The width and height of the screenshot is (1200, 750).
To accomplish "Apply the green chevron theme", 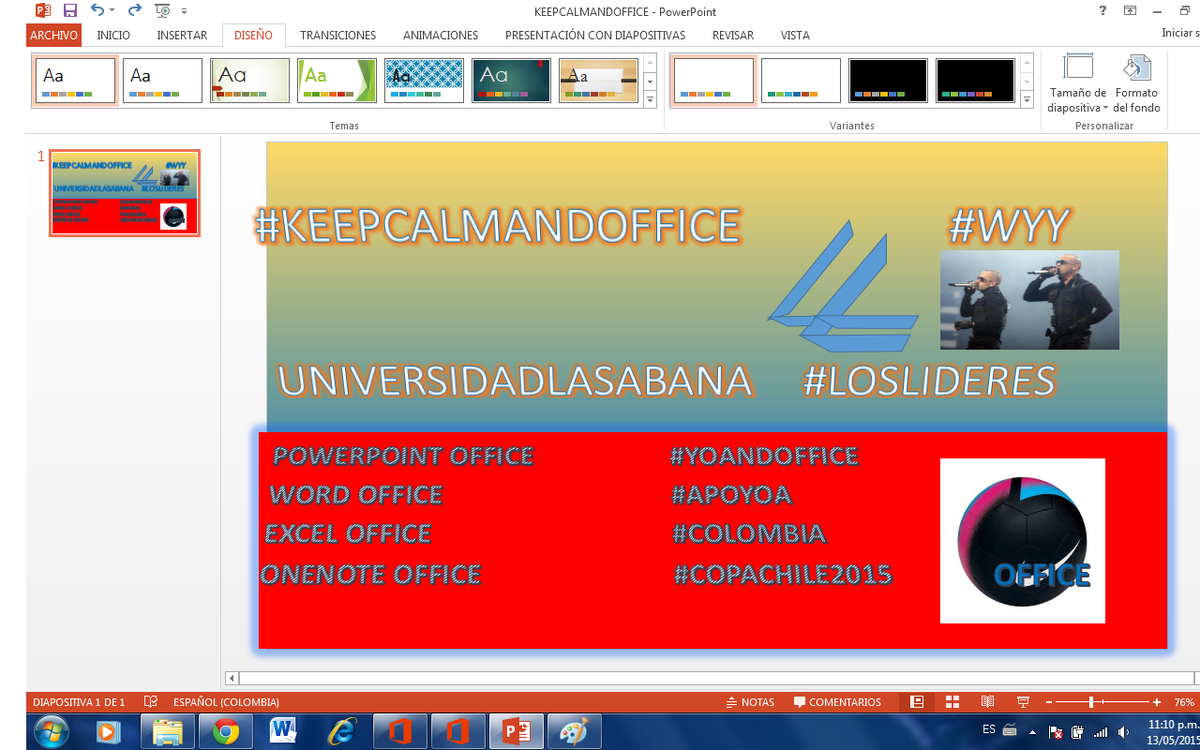I will tap(337, 80).
